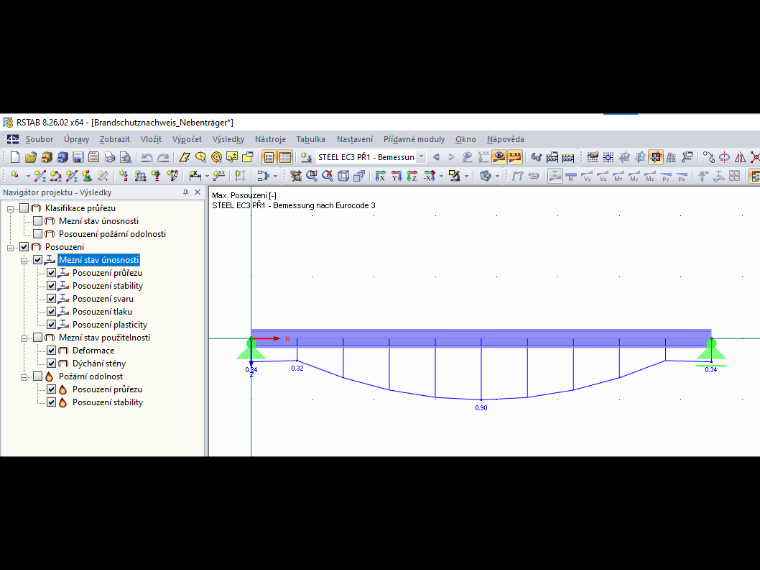Enable the Požární odolnost checkbox
760x570 pixels.
pyautogui.click(x=38, y=377)
